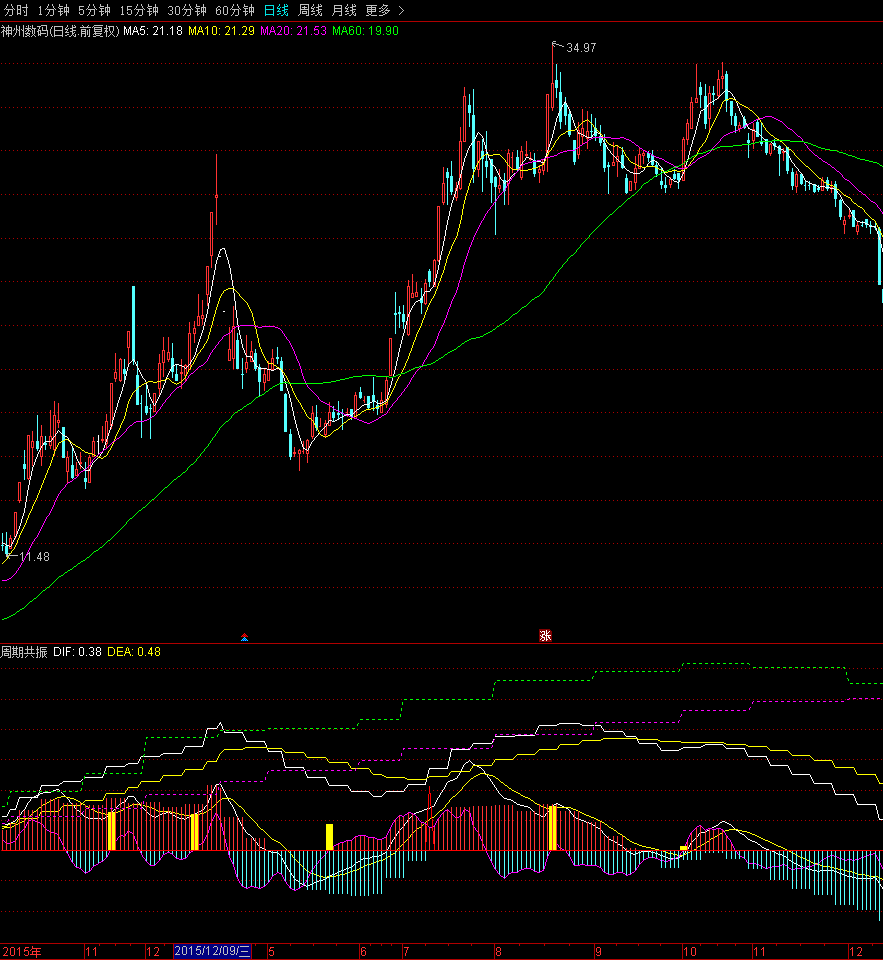This screenshot has width=883, height=960.
Task: Switch to the 周线 weekly chart tab
Action: tap(310, 10)
